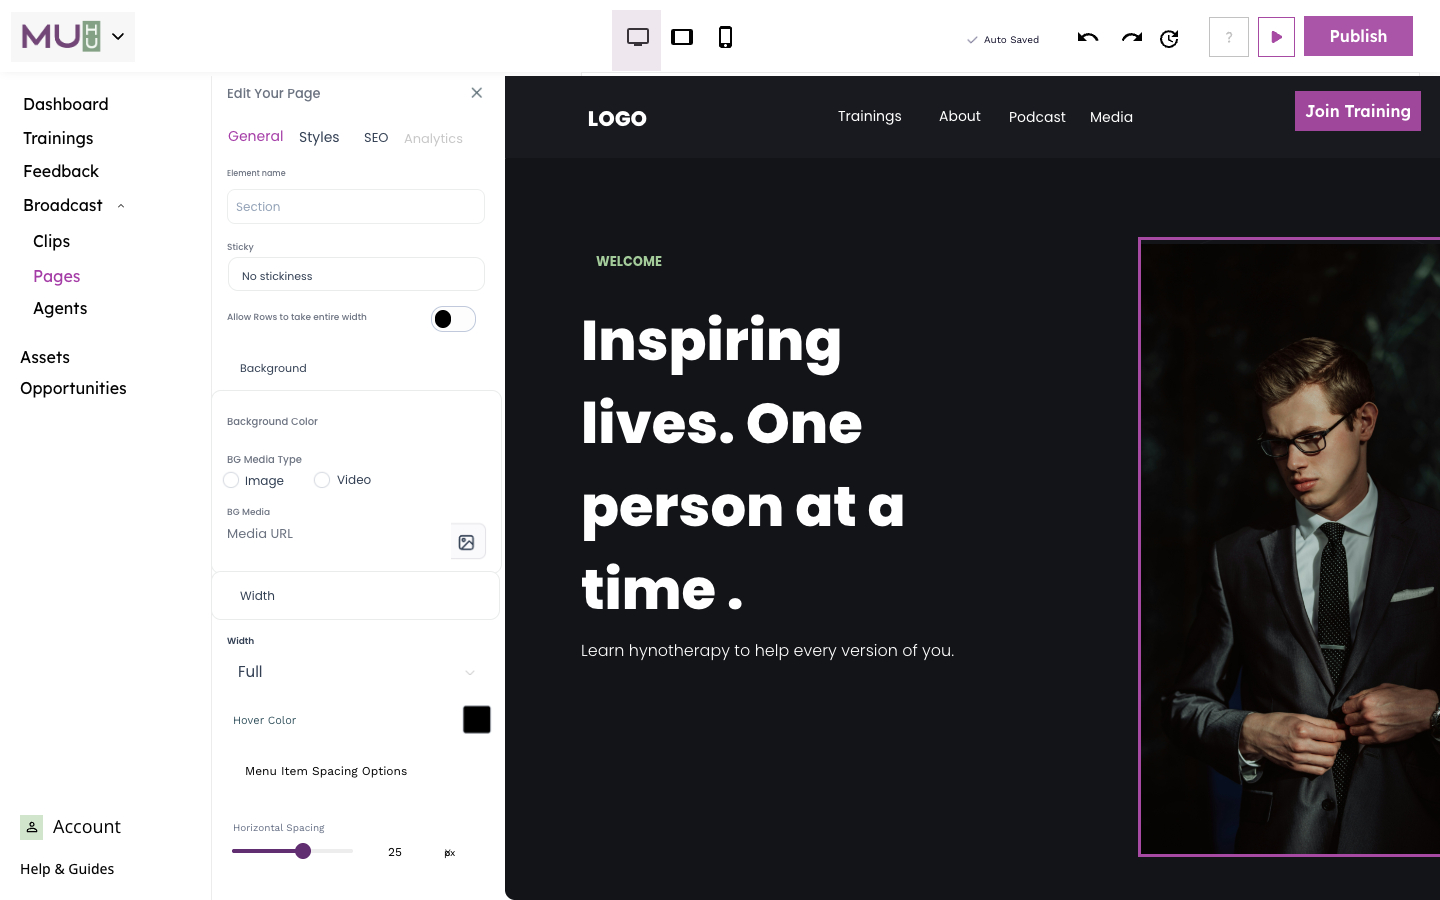
Task: Open Help & Guides link
Action: [67, 869]
